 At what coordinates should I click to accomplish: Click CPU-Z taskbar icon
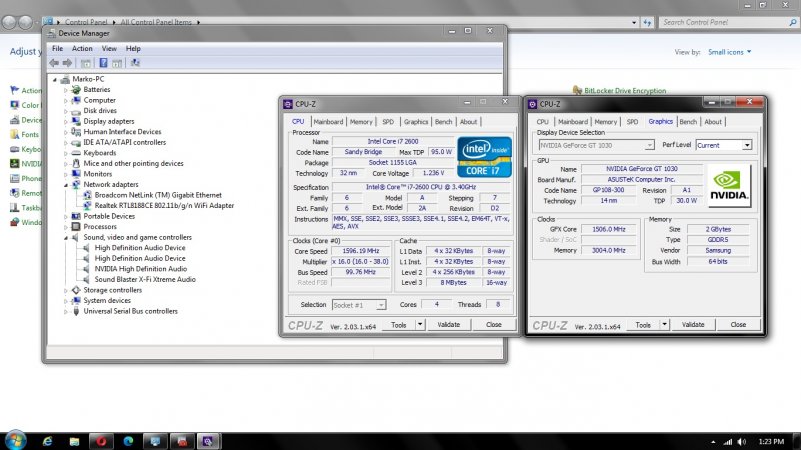(x=208, y=441)
